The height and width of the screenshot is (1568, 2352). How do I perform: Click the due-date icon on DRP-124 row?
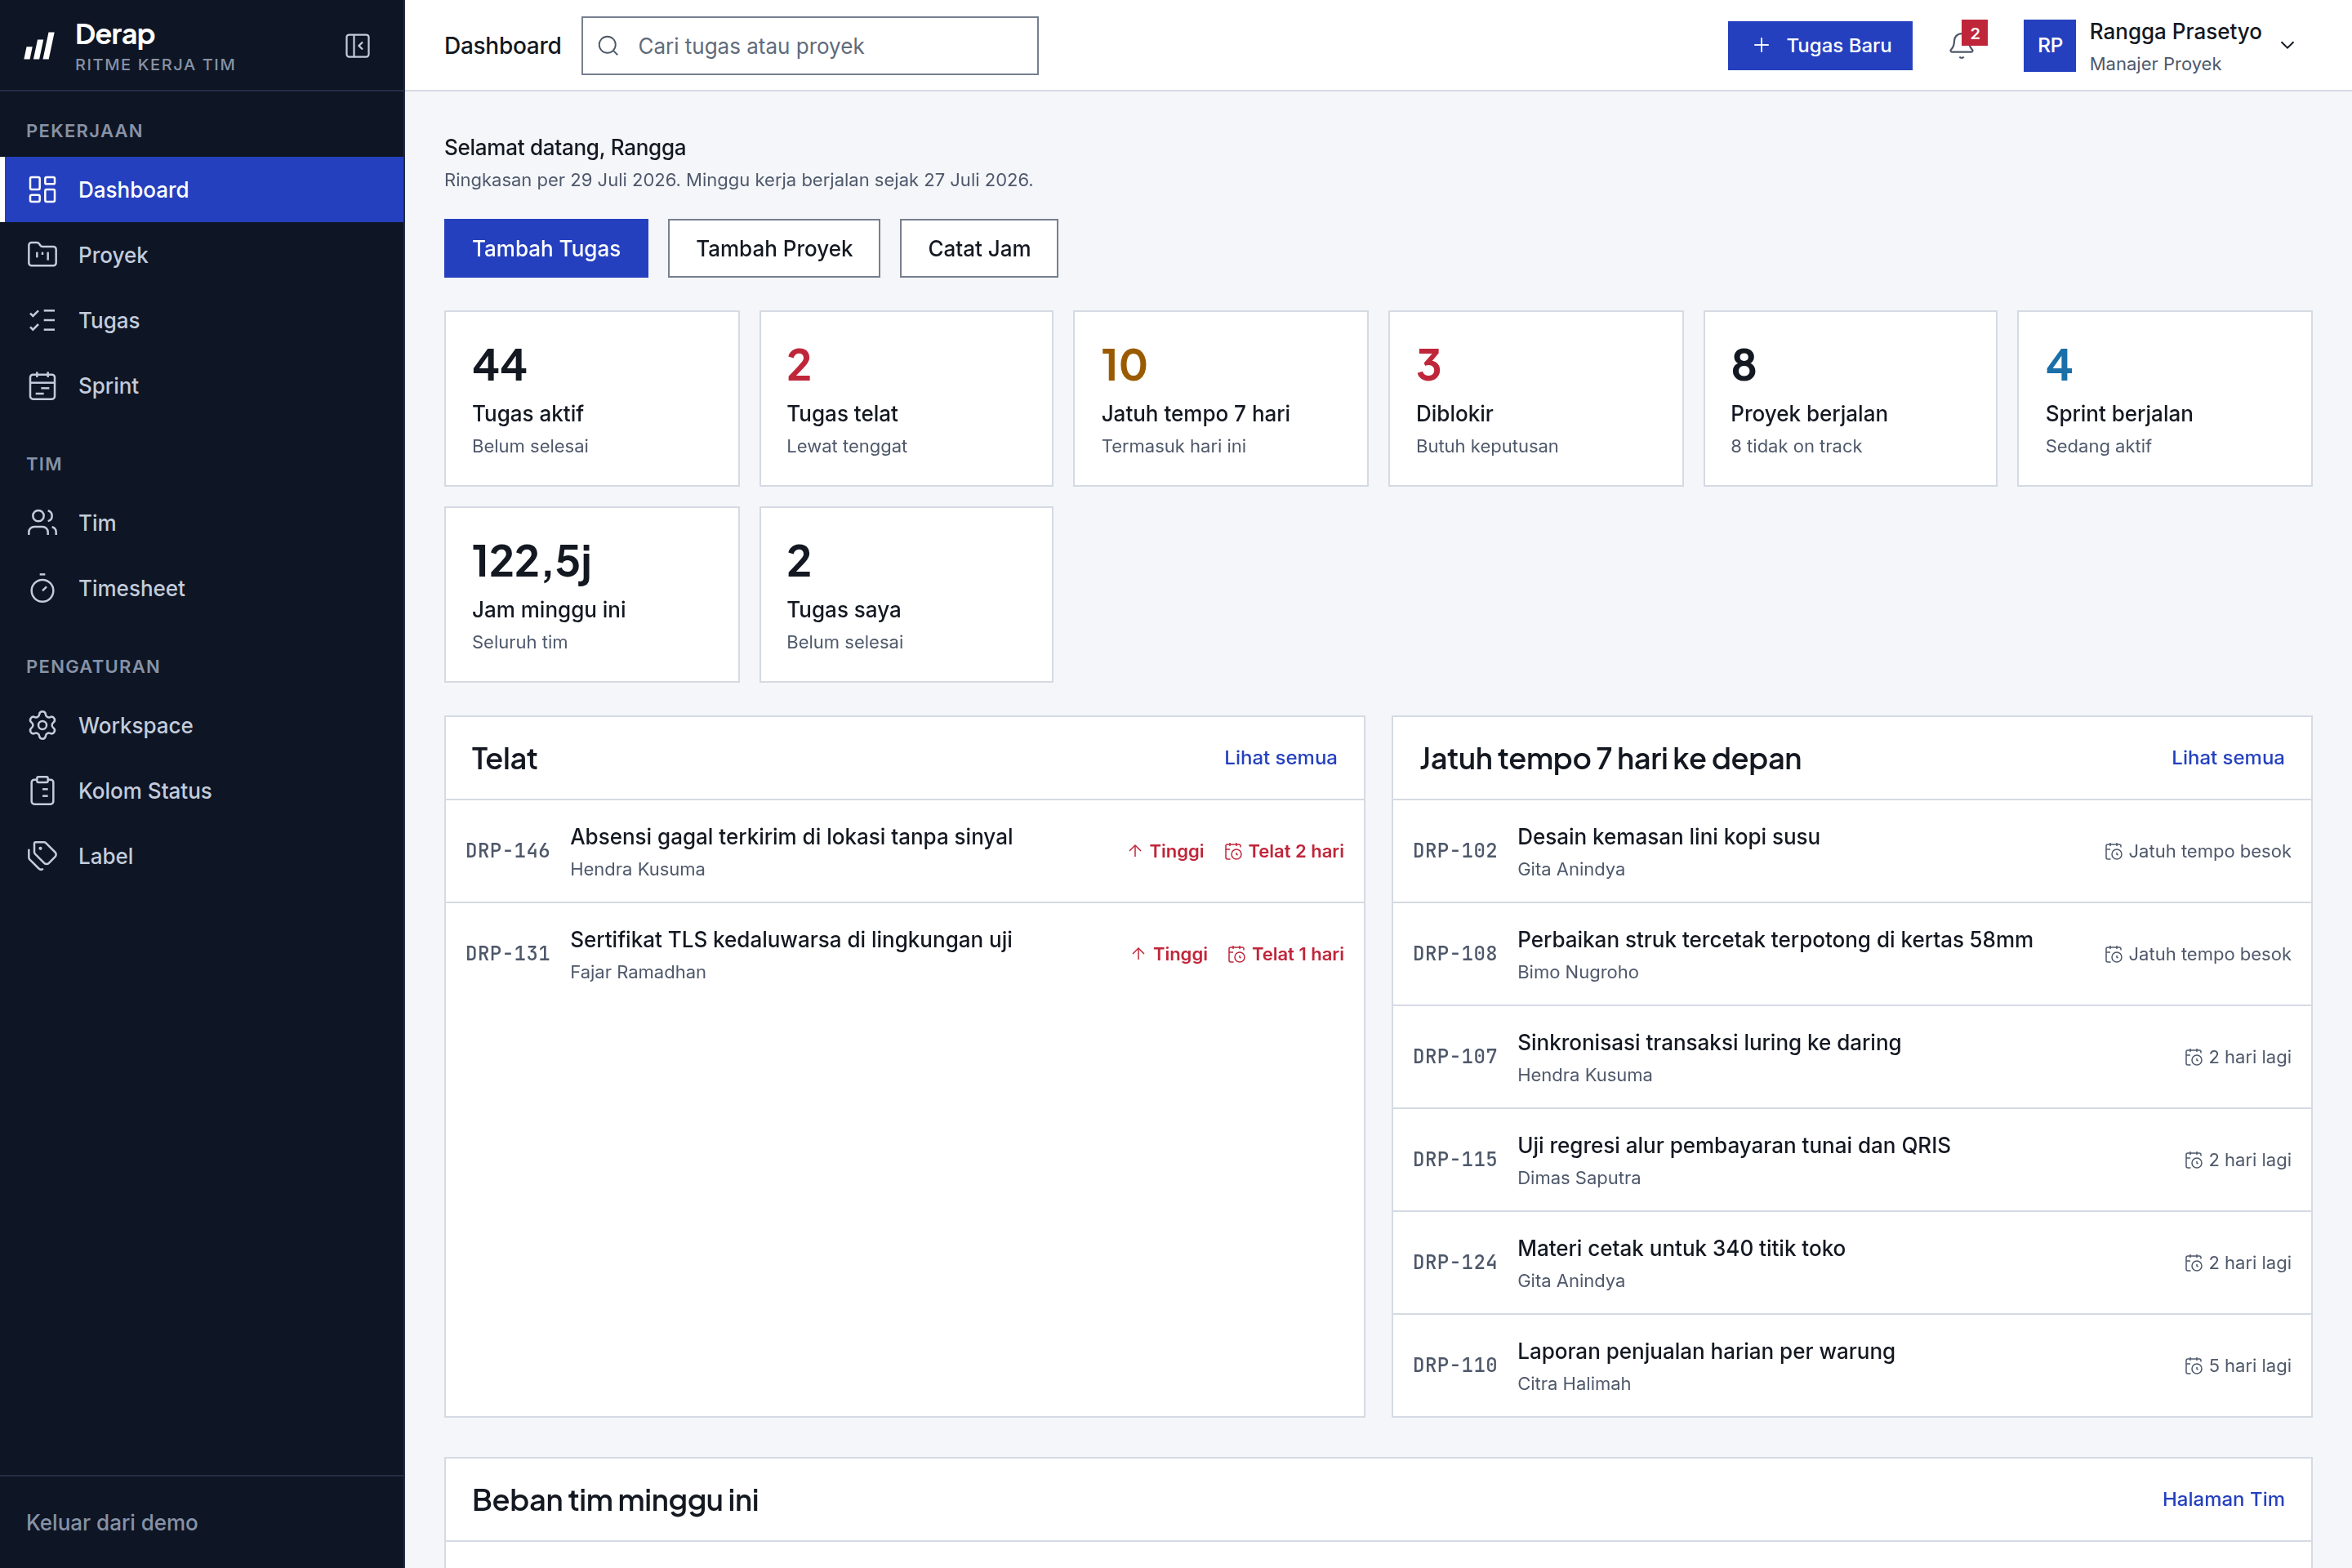click(2193, 1263)
